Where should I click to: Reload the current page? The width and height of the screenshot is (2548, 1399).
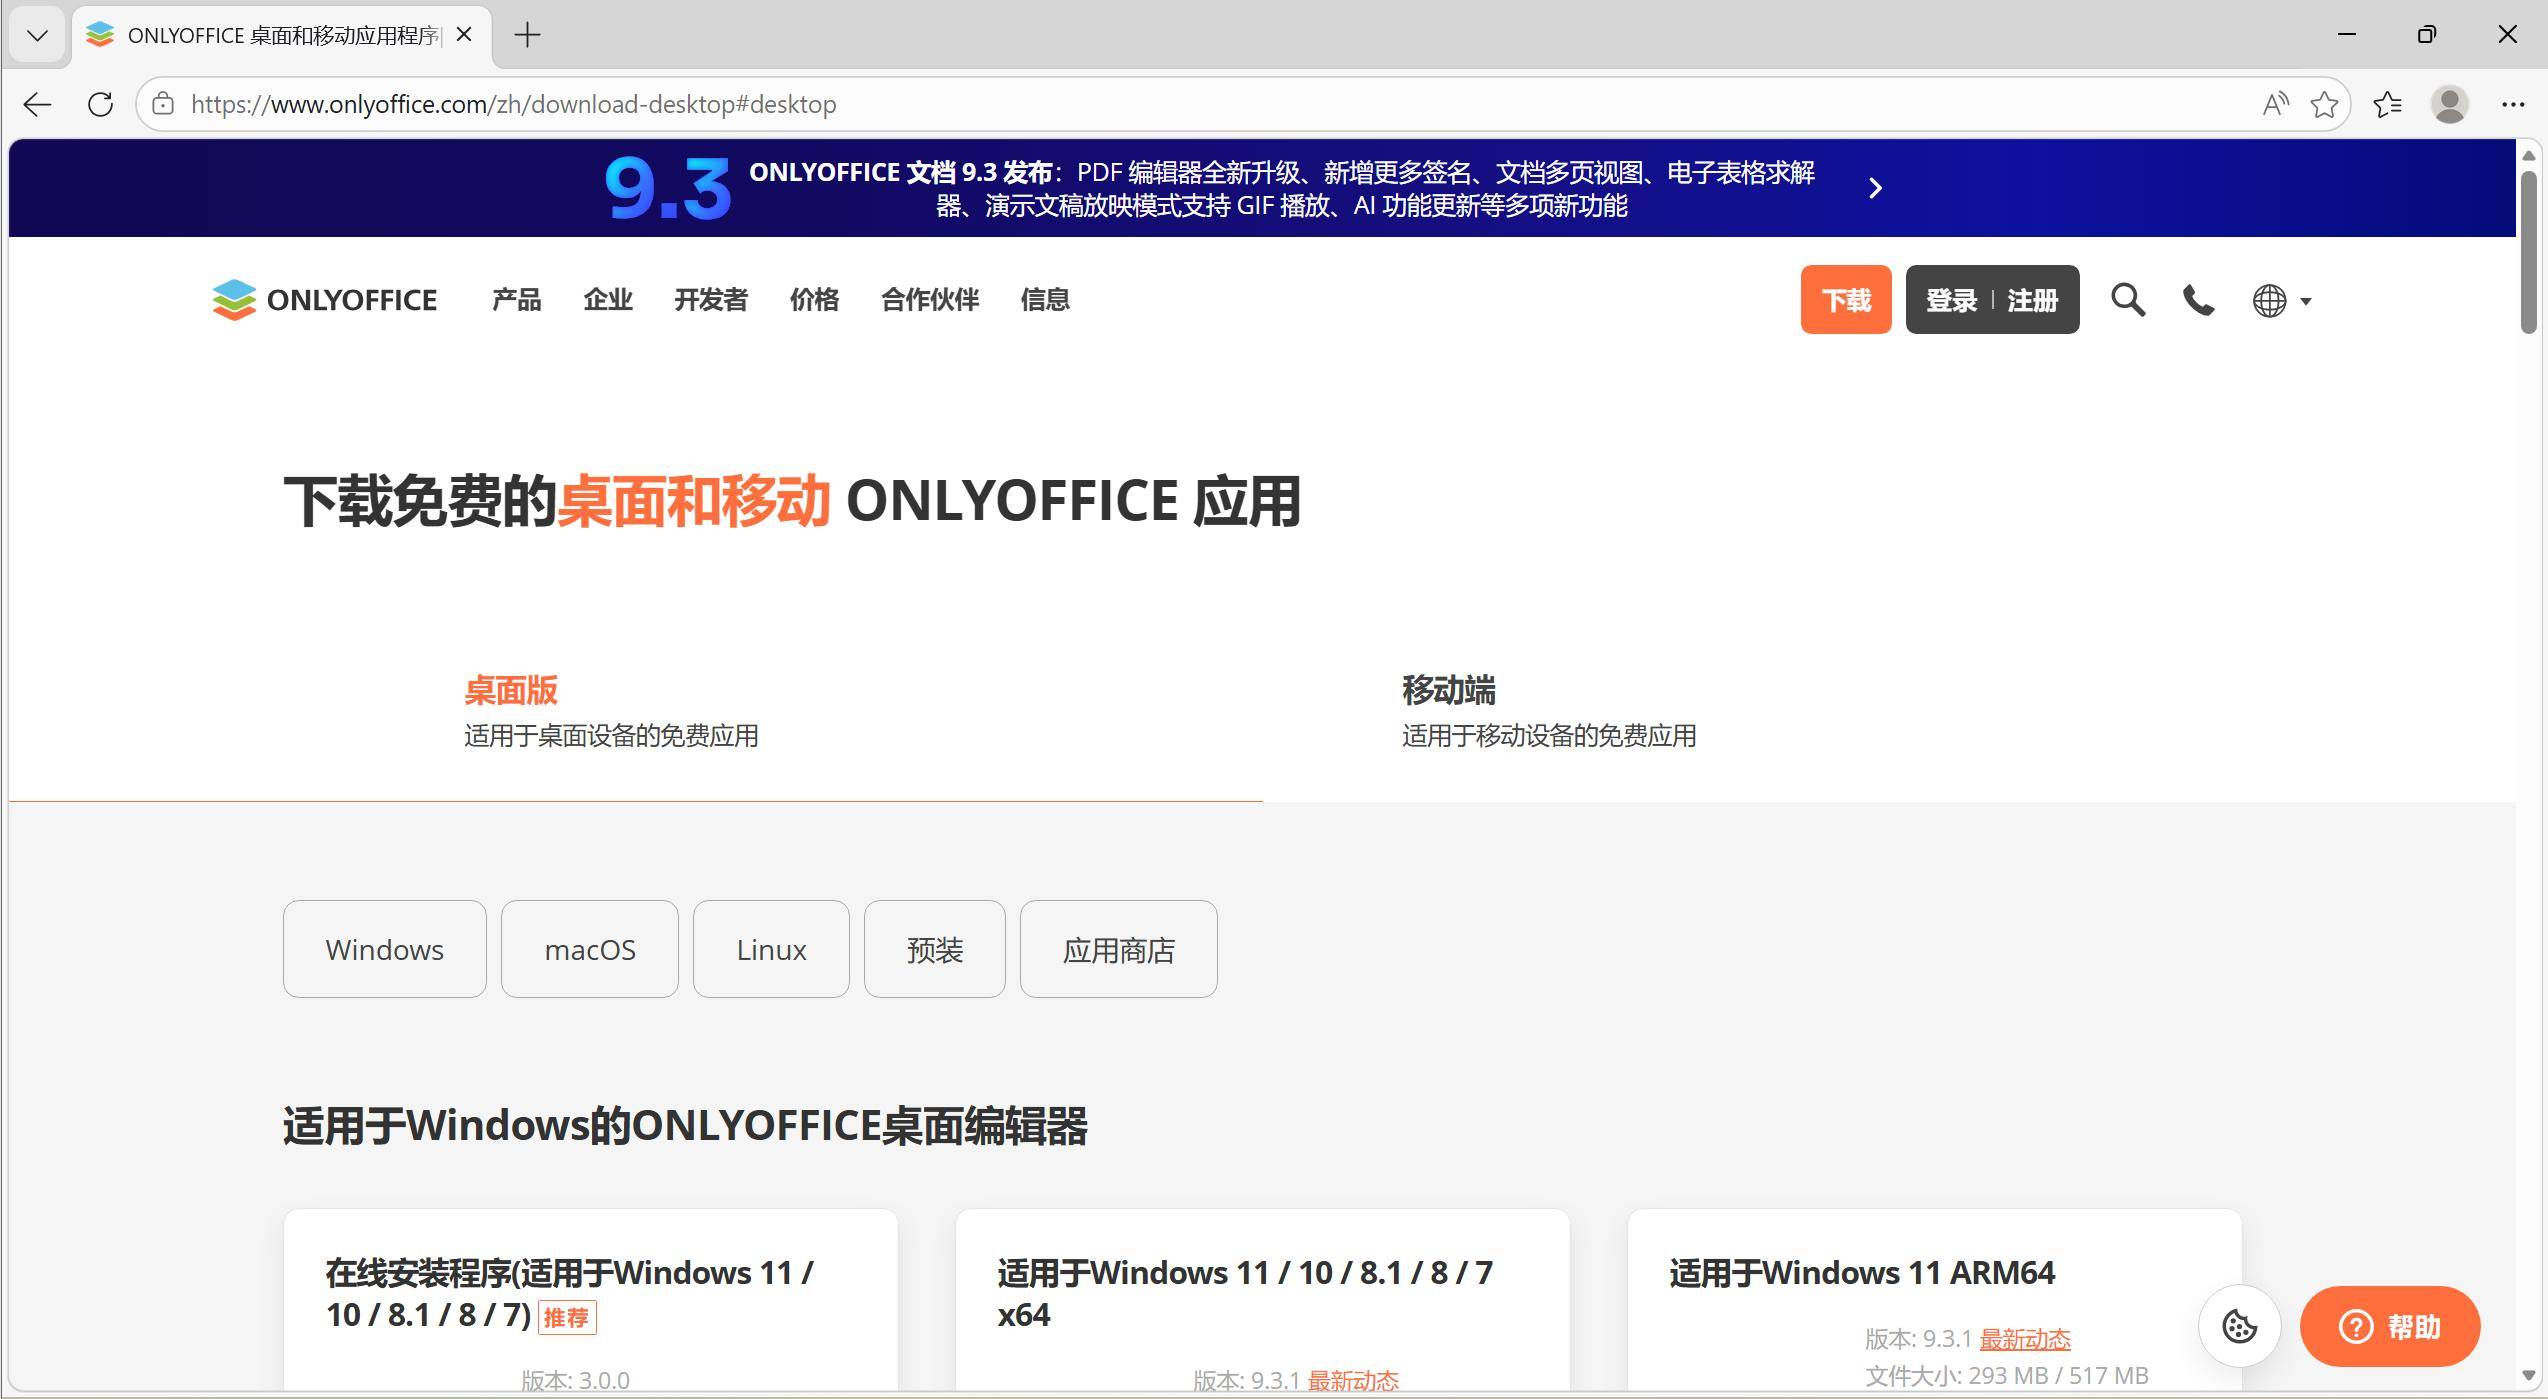[x=100, y=104]
